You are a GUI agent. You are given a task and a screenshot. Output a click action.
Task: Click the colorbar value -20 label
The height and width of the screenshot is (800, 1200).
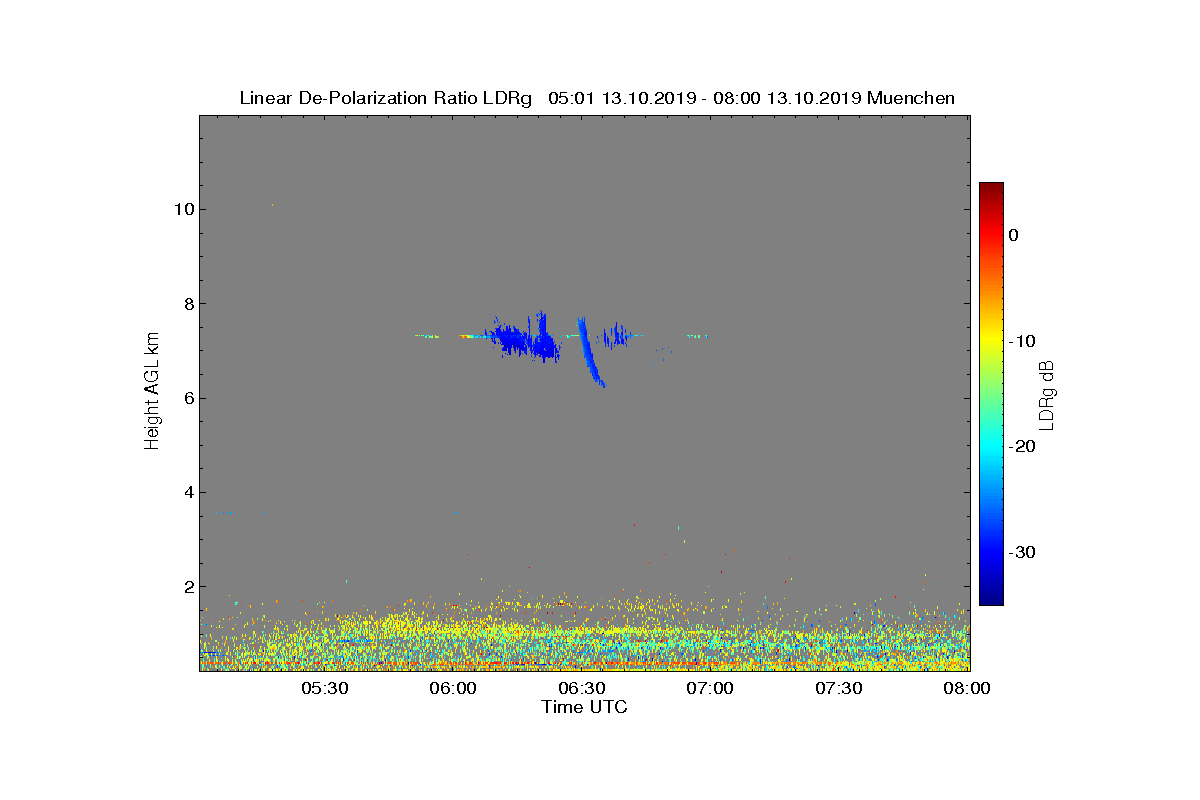pyautogui.click(x=1021, y=447)
